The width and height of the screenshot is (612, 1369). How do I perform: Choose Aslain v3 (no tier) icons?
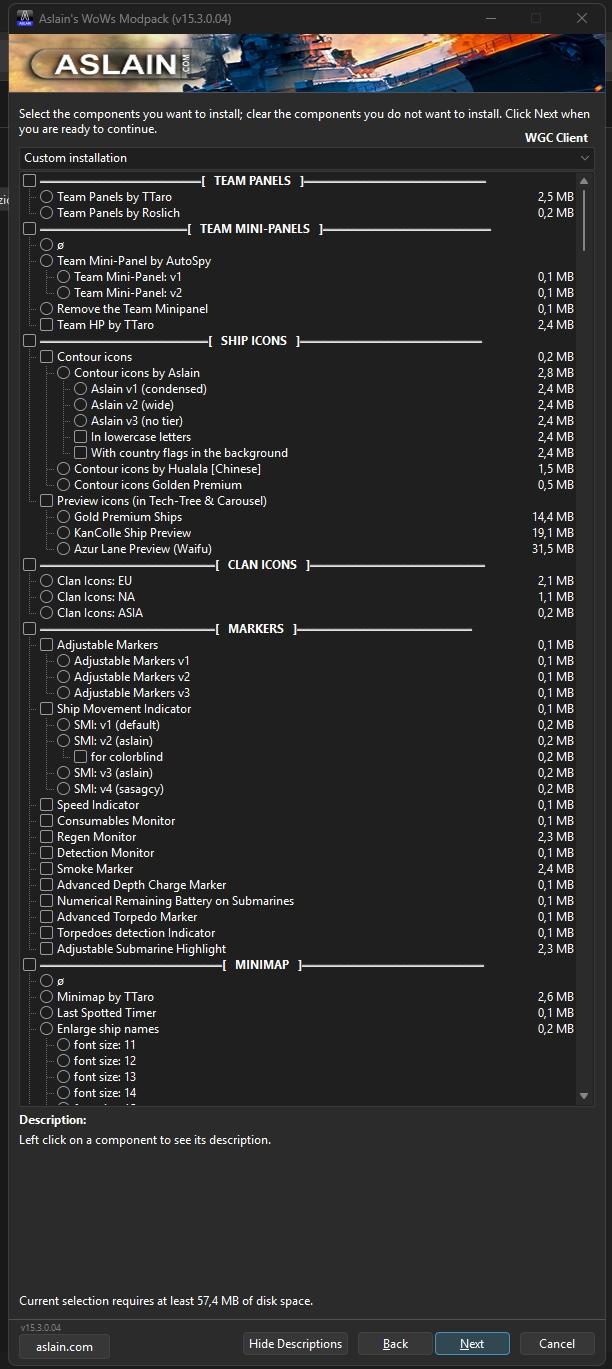pyautogui.click(x=80, y=421)
